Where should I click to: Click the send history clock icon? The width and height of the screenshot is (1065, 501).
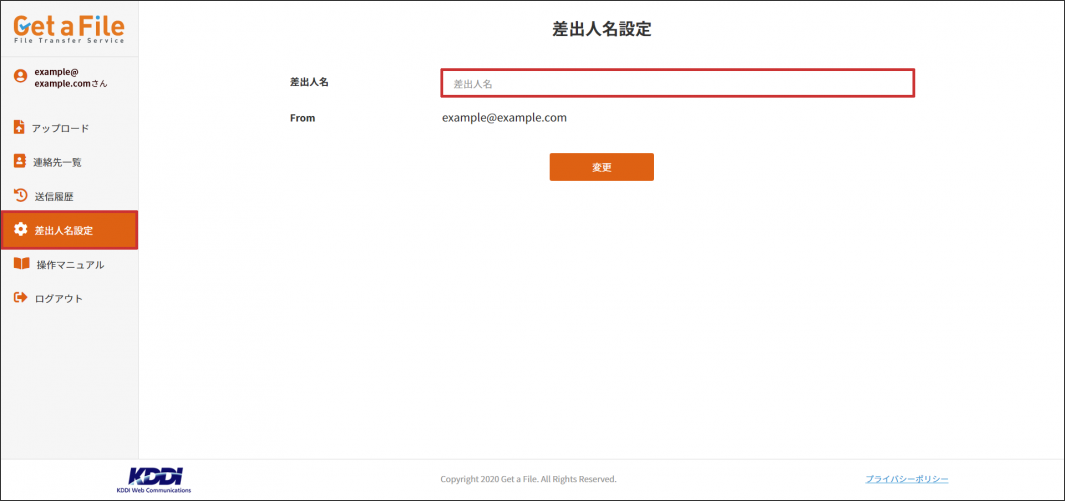pos(20,196)
